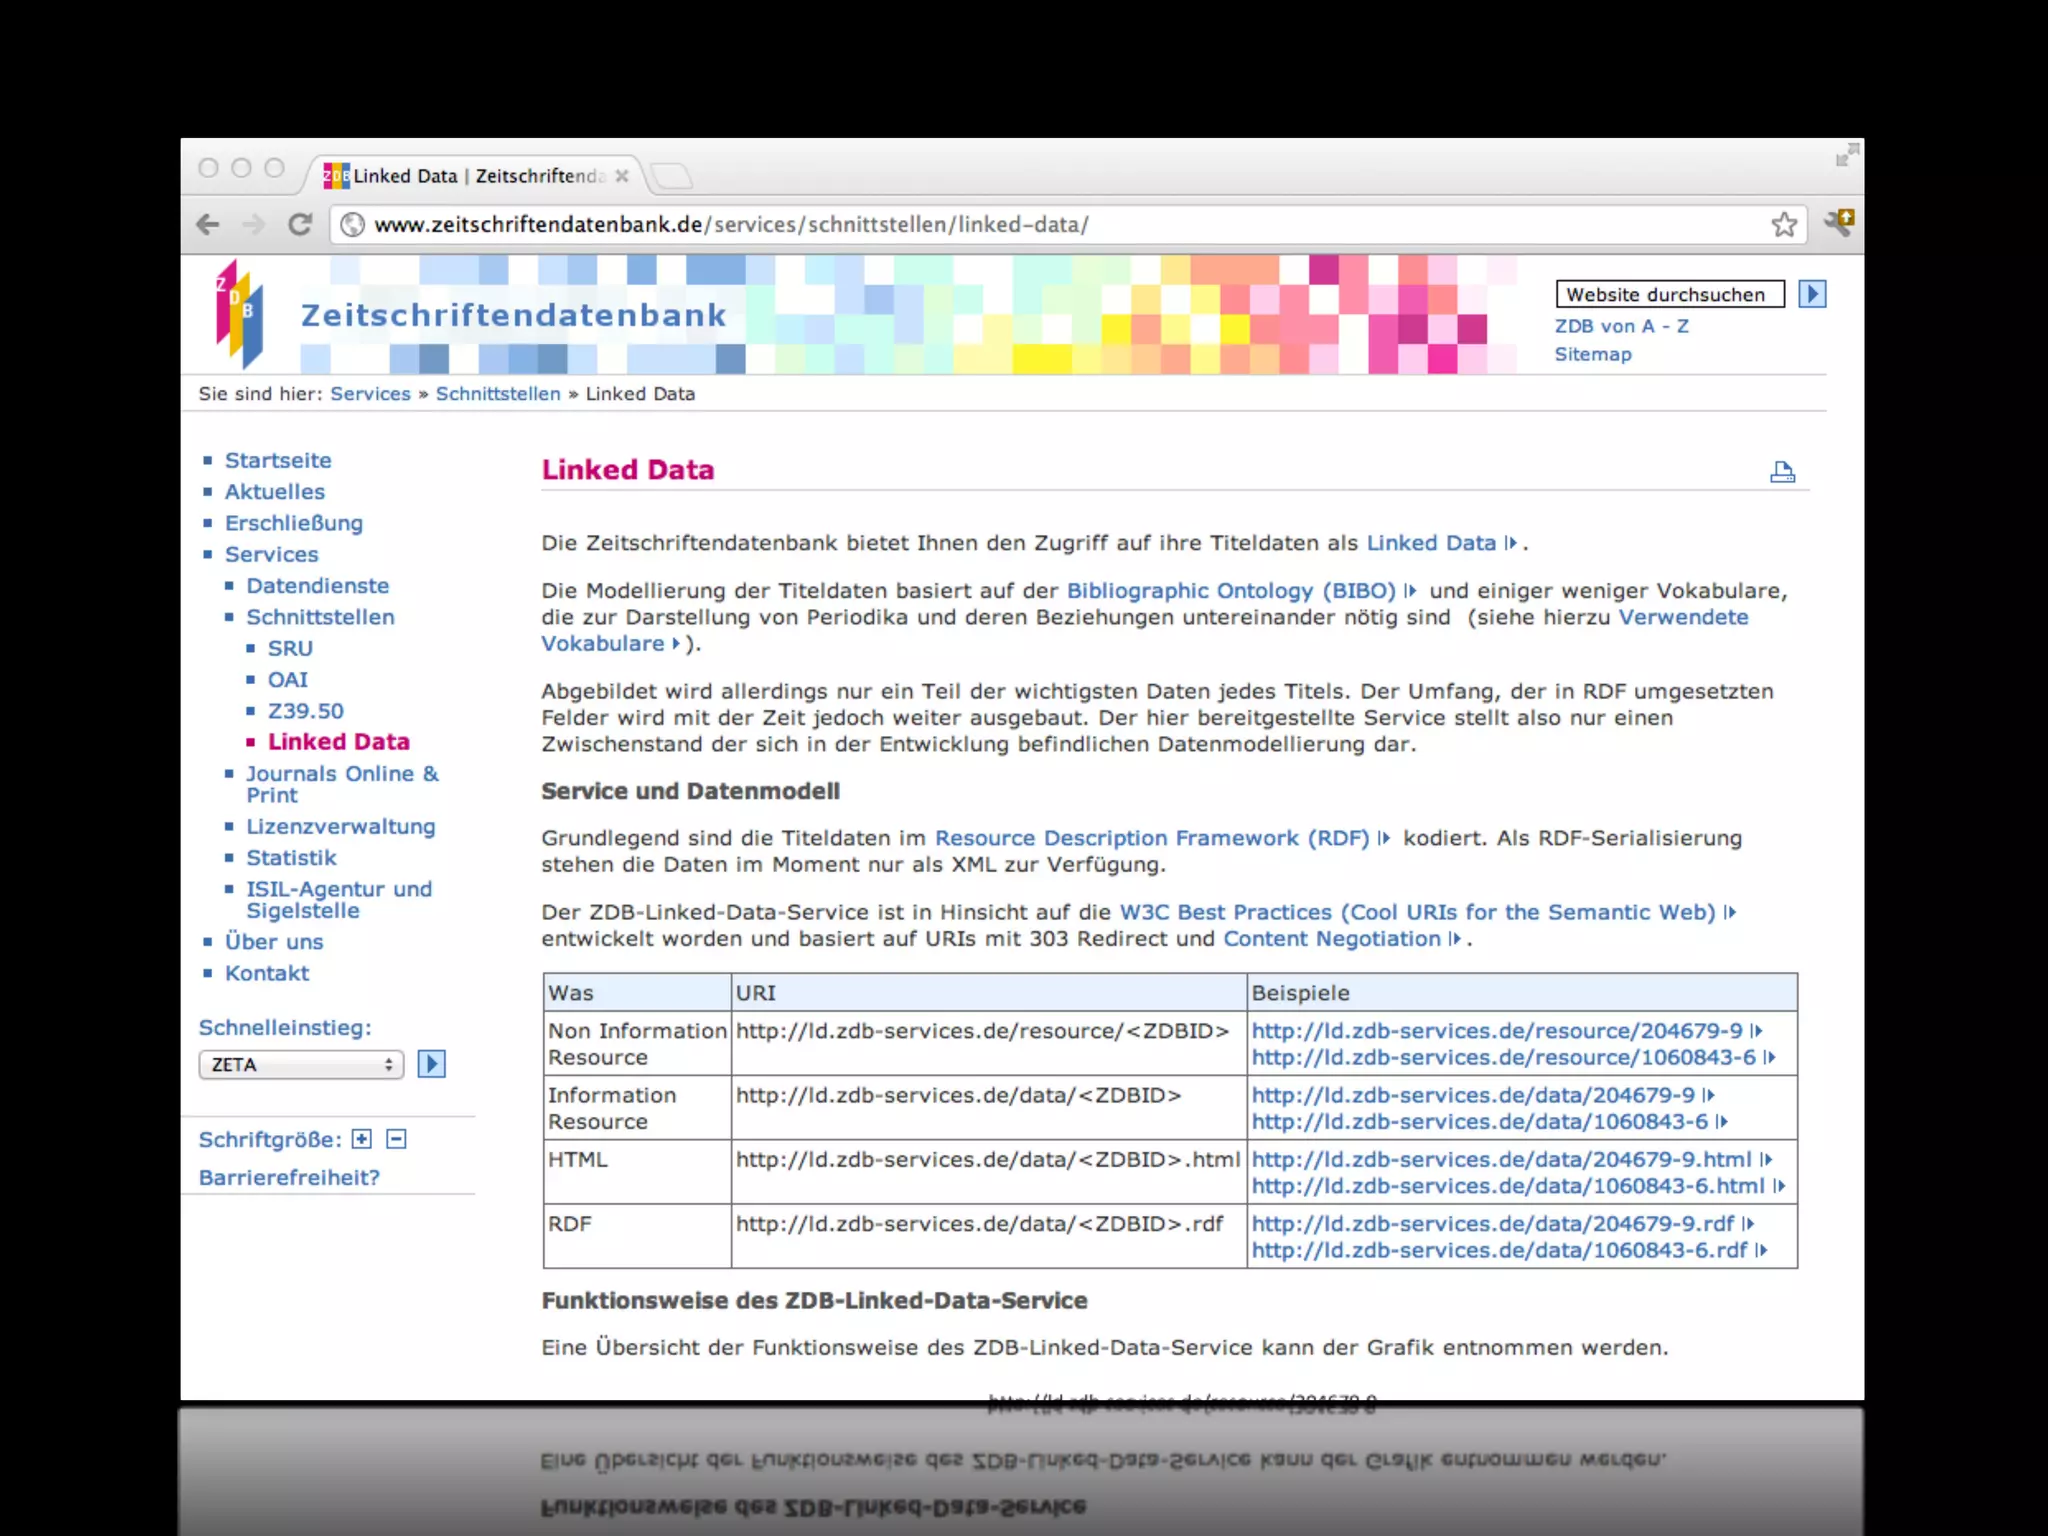2048x1536 pixels.
Task: Decrease font size with minus icon
Action: (397, 1139)
